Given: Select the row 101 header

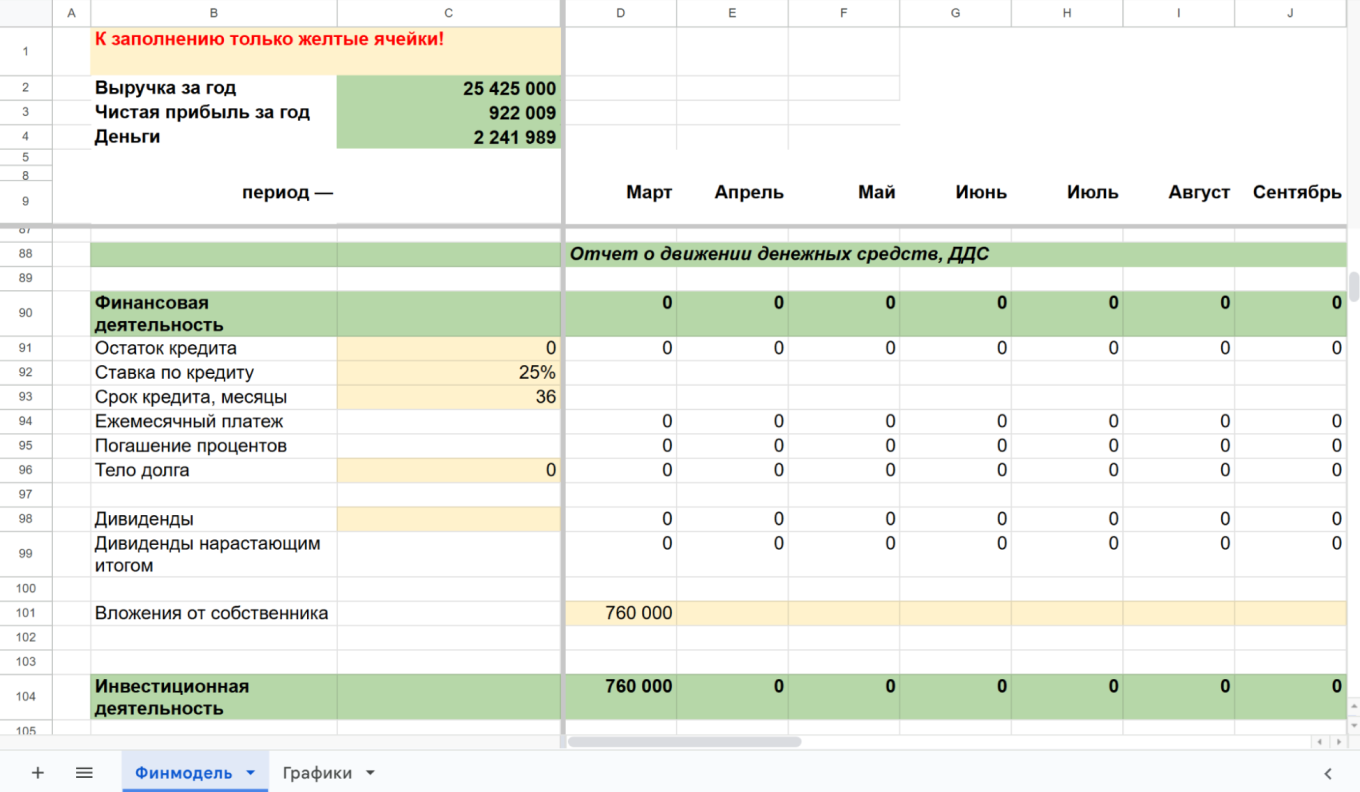Looking at the screenshot, I should (x=26, y=613).
